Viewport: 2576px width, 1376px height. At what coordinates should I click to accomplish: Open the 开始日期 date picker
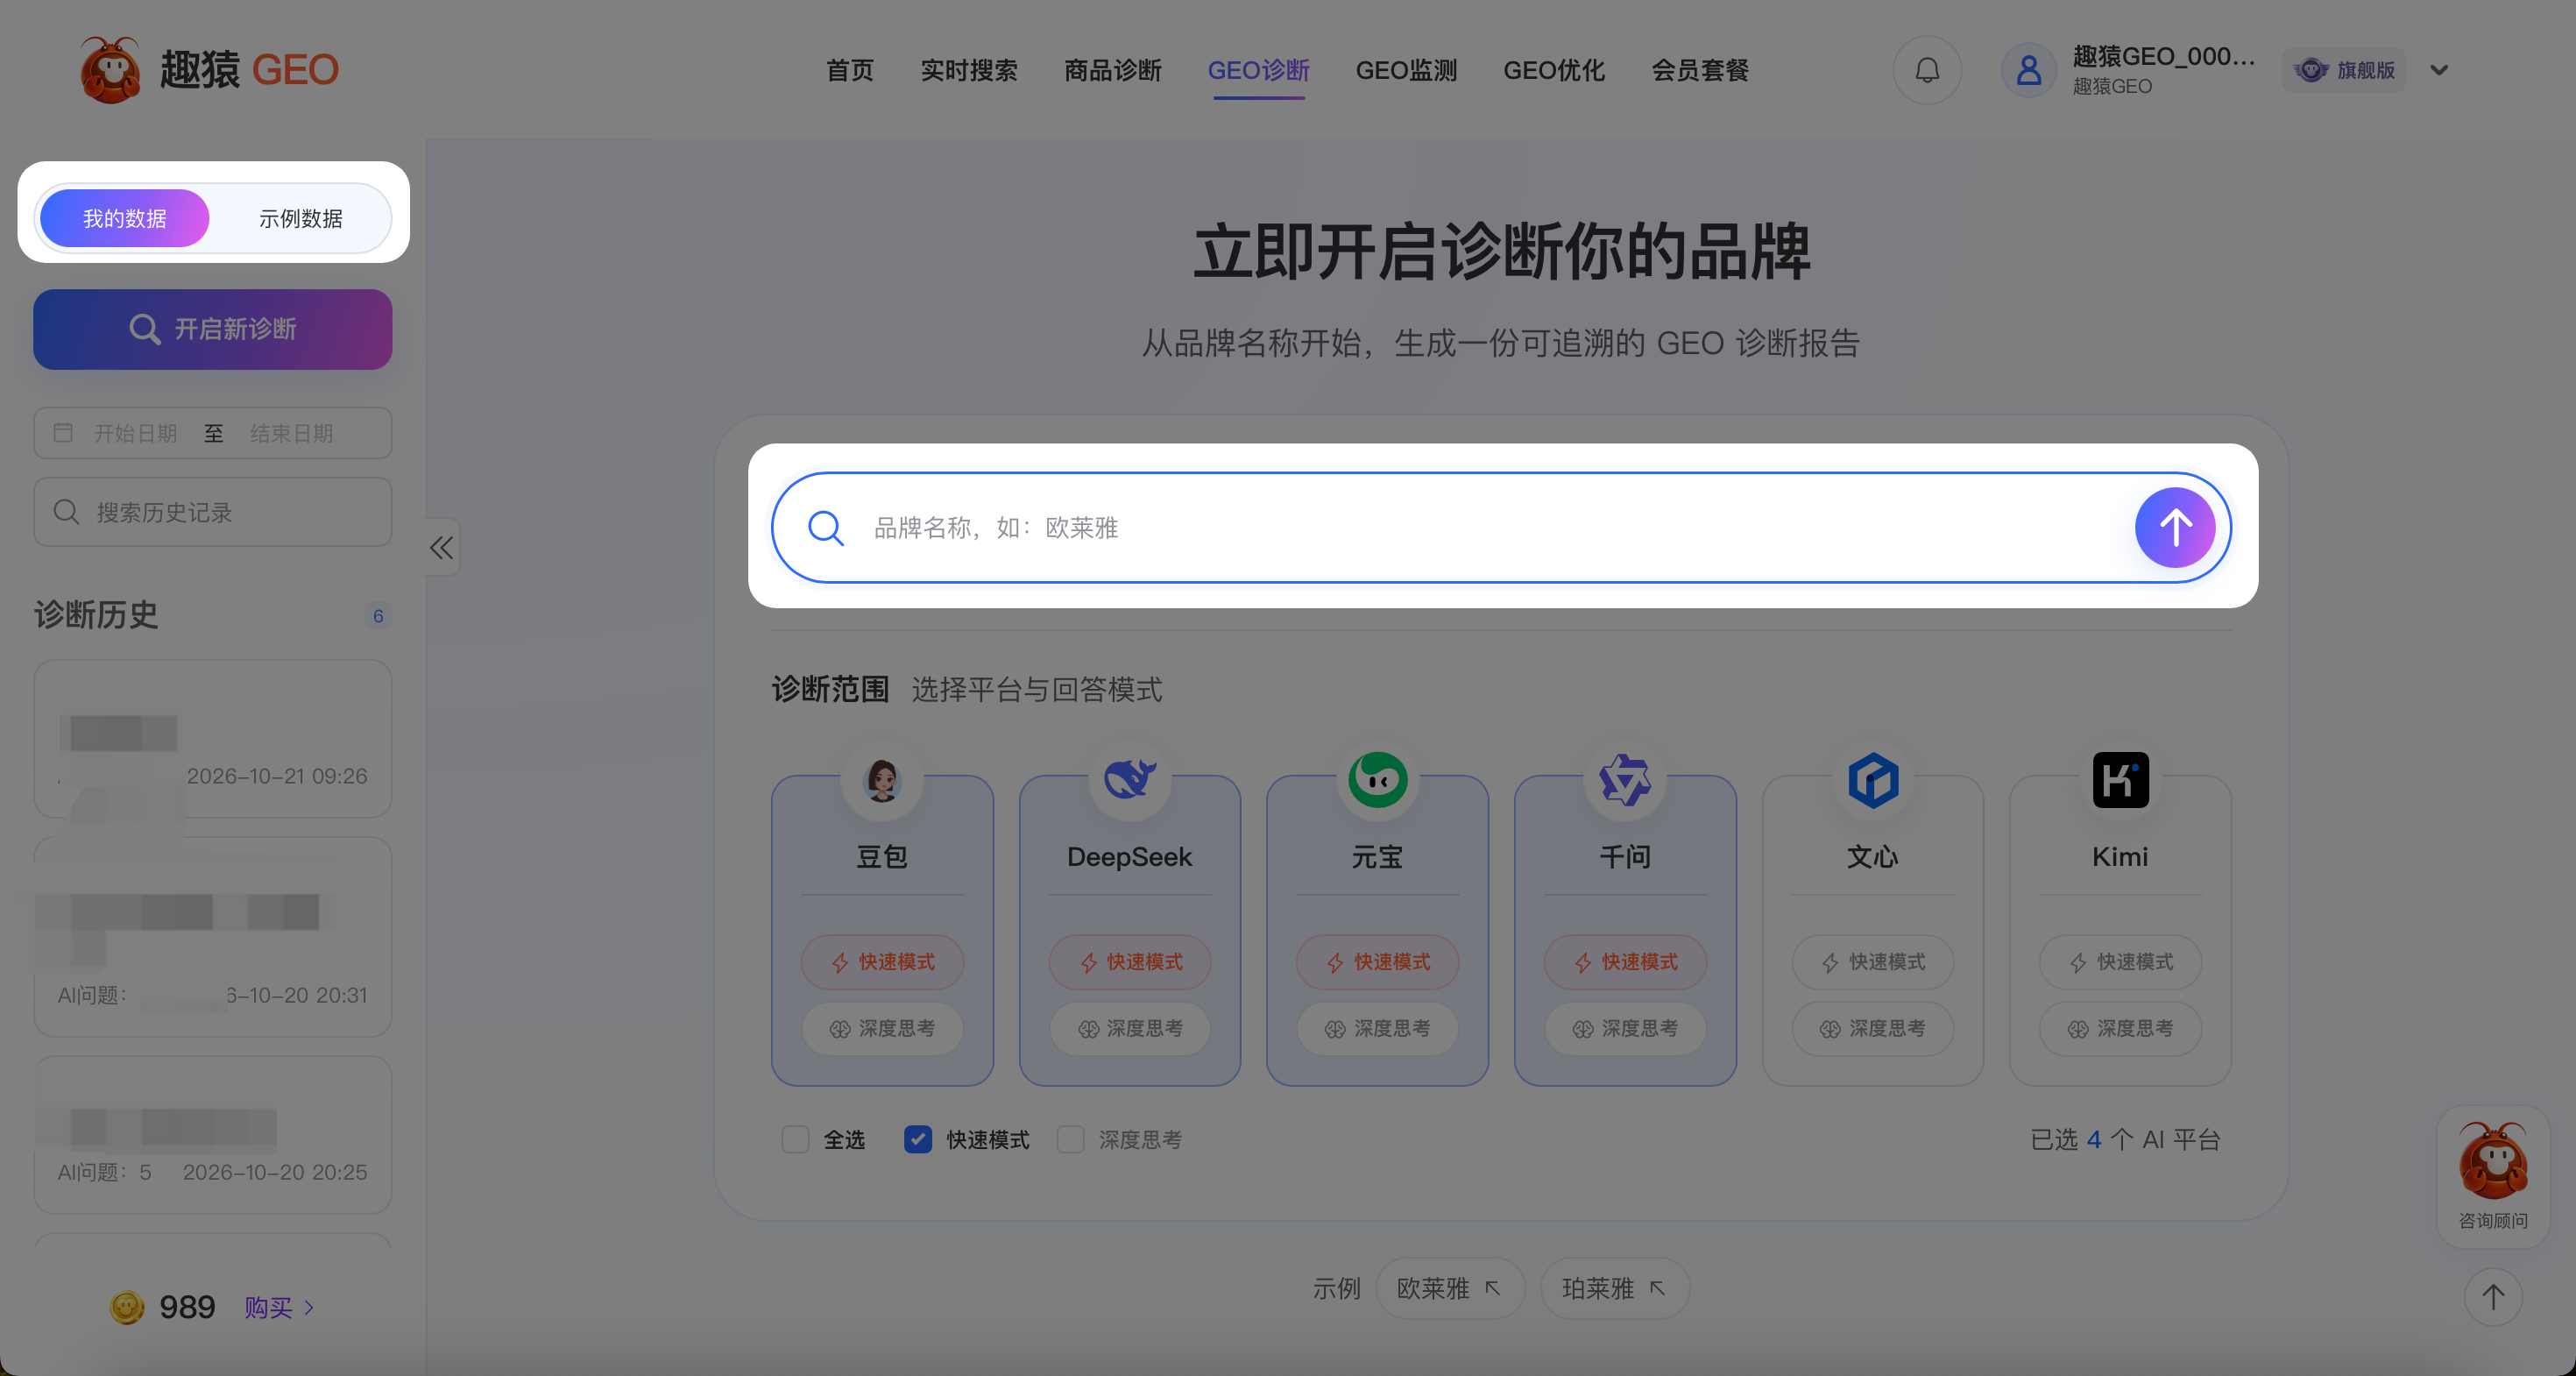(x=135, y=433)
